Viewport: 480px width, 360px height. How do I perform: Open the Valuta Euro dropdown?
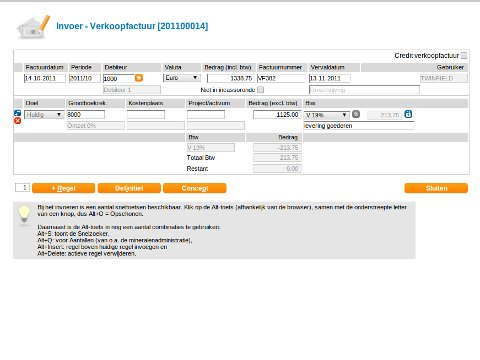(182, 78)
